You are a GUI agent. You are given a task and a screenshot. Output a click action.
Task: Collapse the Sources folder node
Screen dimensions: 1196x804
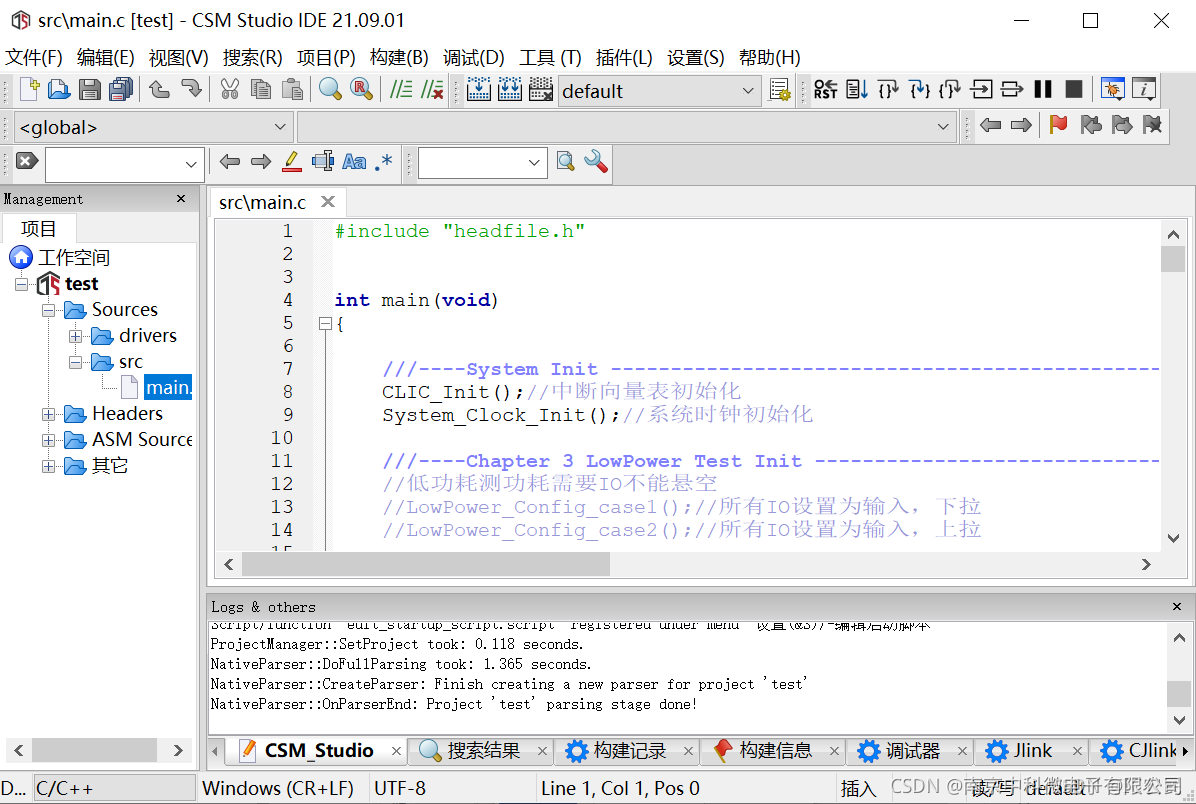[48, 310]
